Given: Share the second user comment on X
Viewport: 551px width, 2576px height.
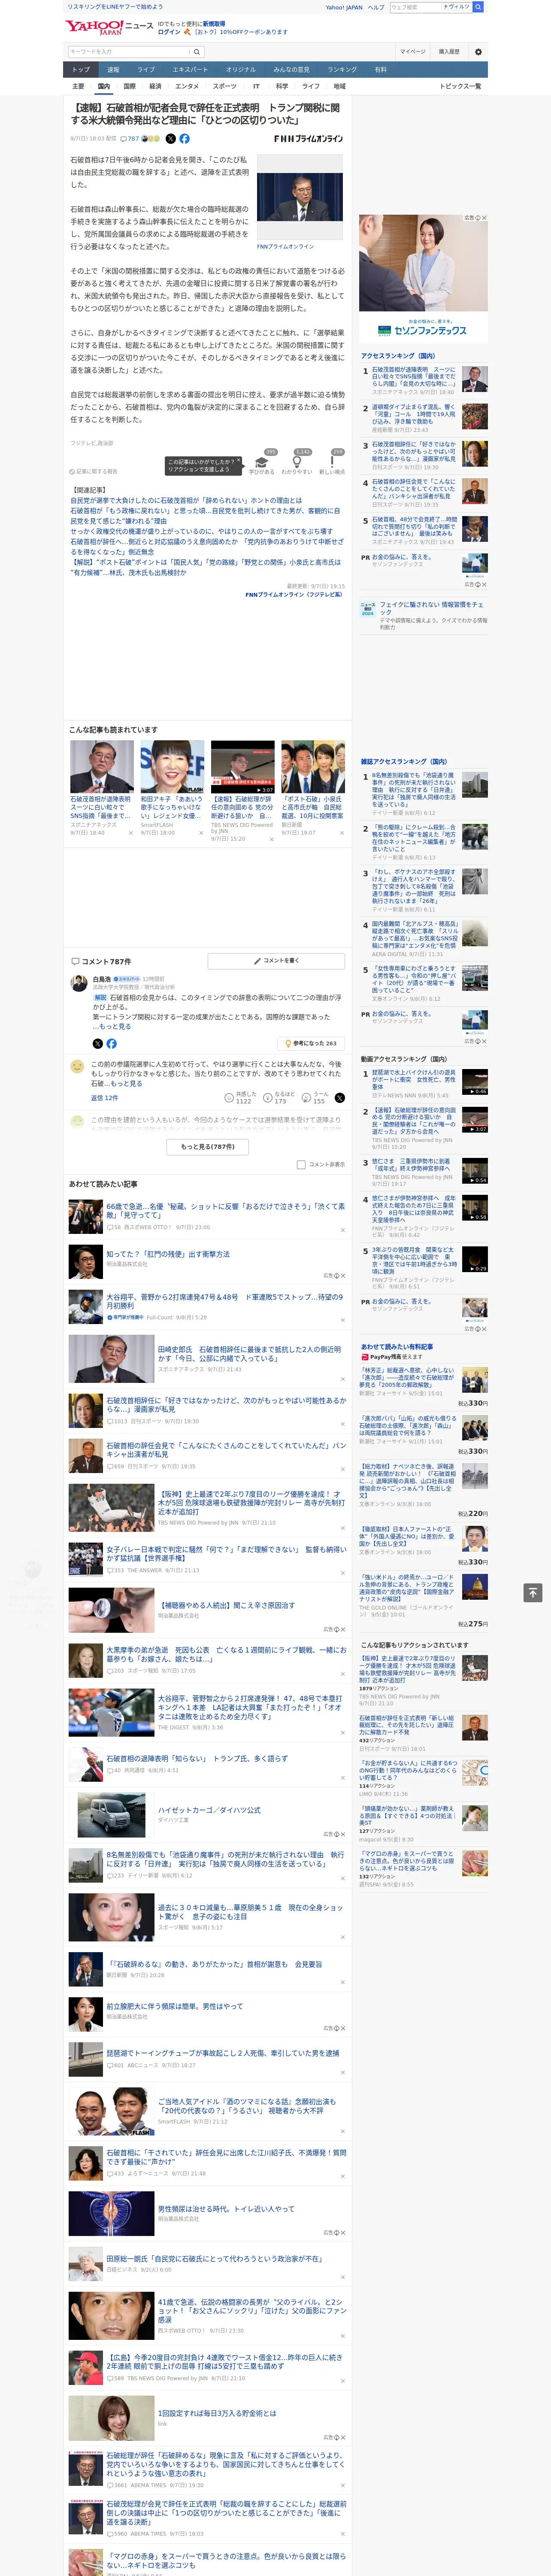Looking at the screenshot, I should tap(339, 1098).
